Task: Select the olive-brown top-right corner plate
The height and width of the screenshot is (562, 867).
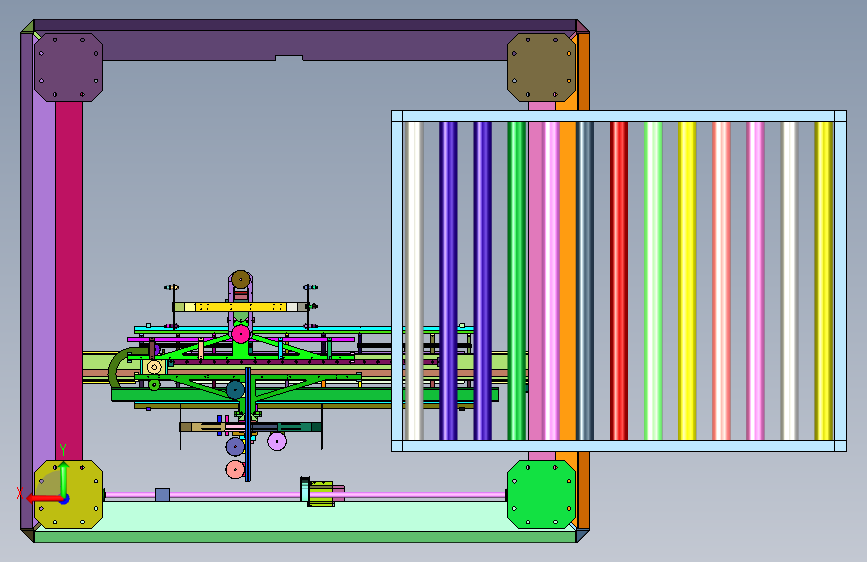Action: click(541, 67)
